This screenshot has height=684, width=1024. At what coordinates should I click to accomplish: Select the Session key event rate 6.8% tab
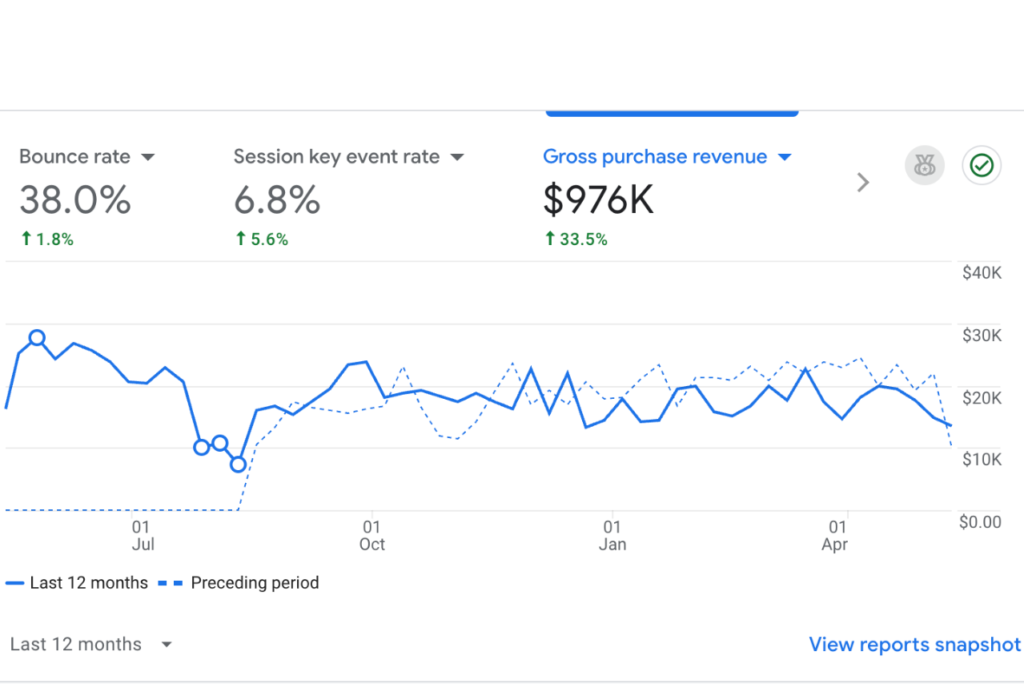point(277,200)
